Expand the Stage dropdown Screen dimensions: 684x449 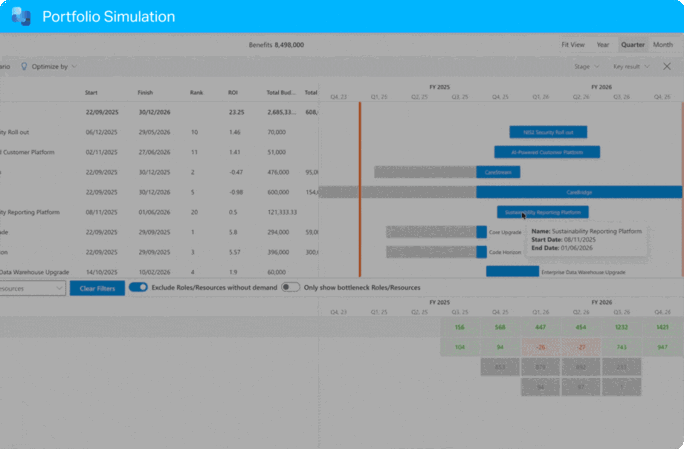click(586, 66)
